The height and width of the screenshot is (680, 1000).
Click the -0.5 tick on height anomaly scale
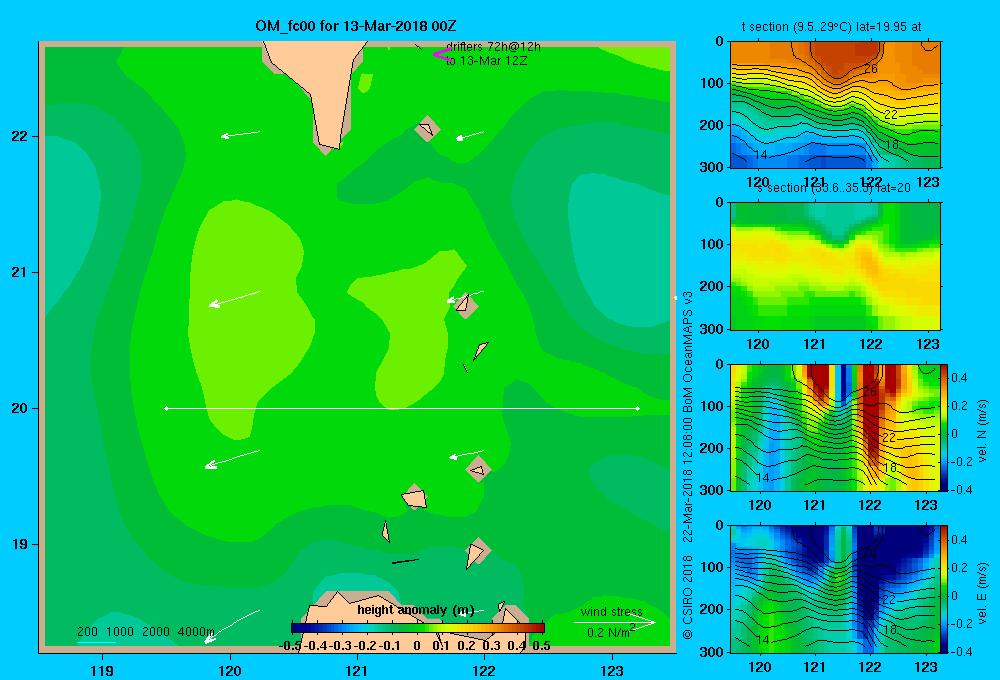290,646
